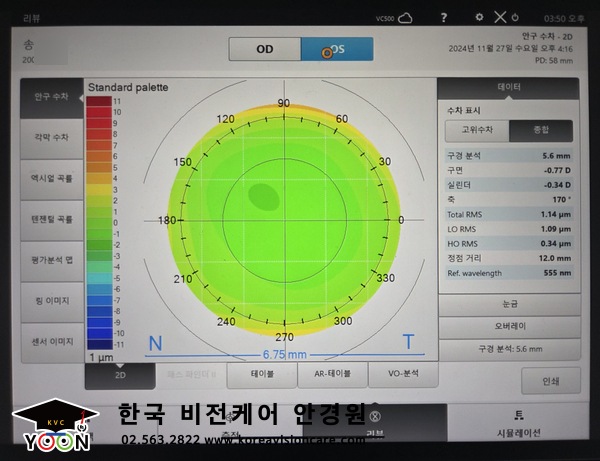This screenshot has height=461, width=600.
Task: Open the 링 이미지 side tab
Action: pos(50,300)
